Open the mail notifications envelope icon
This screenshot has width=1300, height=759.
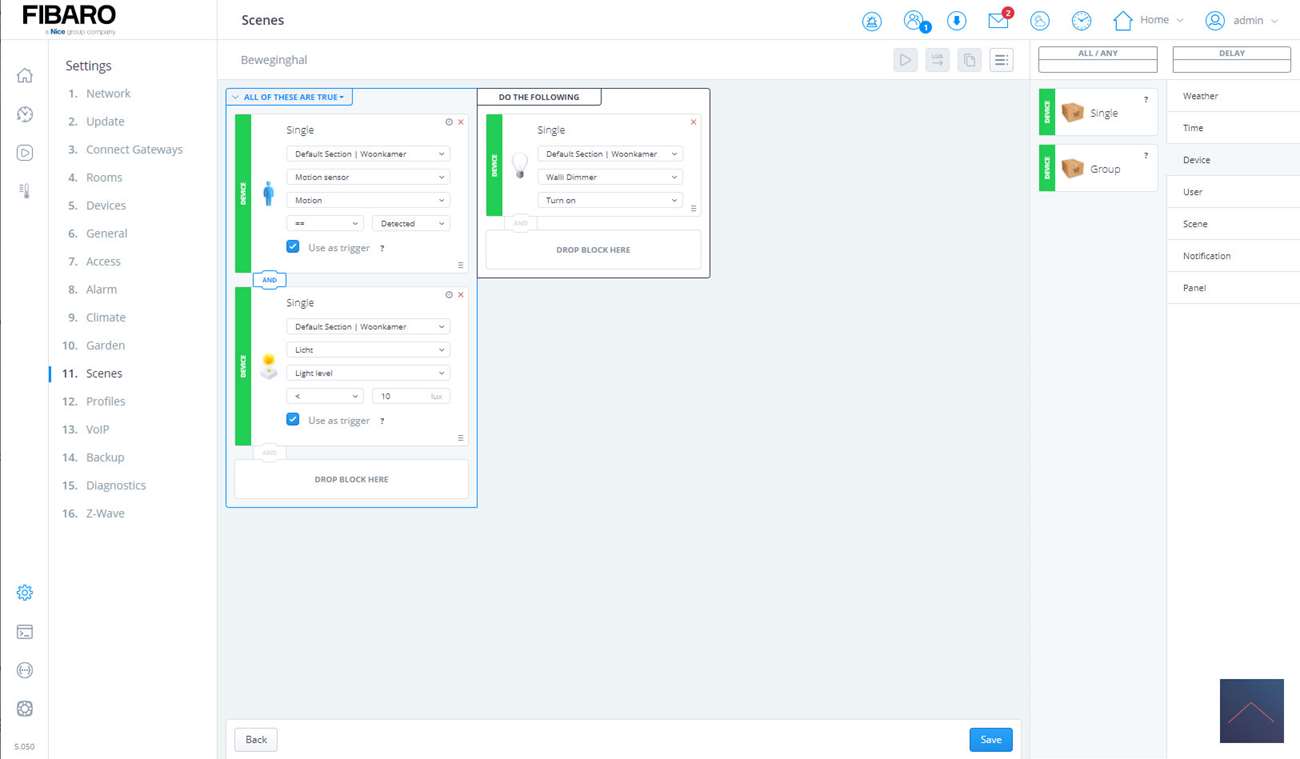(x=998, y=20)
